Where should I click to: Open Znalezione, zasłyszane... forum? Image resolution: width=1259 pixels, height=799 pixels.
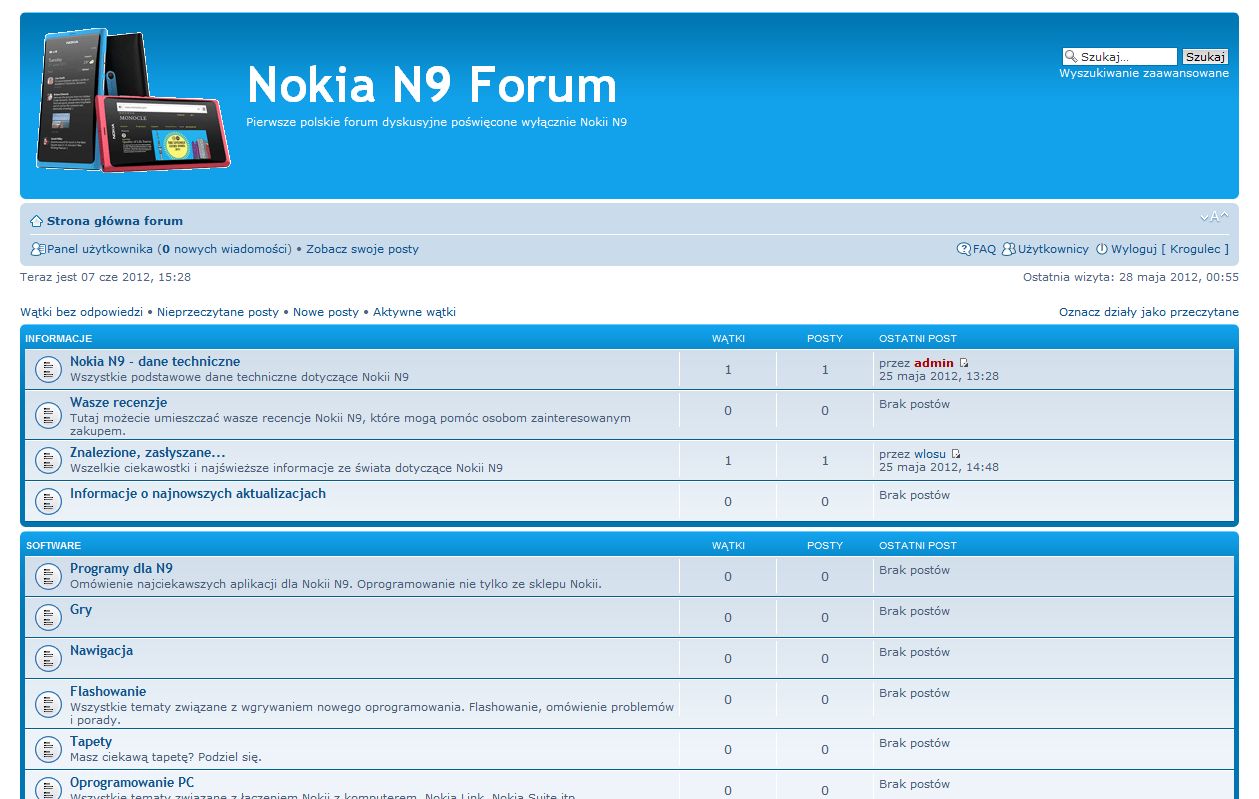pos(147,452)
